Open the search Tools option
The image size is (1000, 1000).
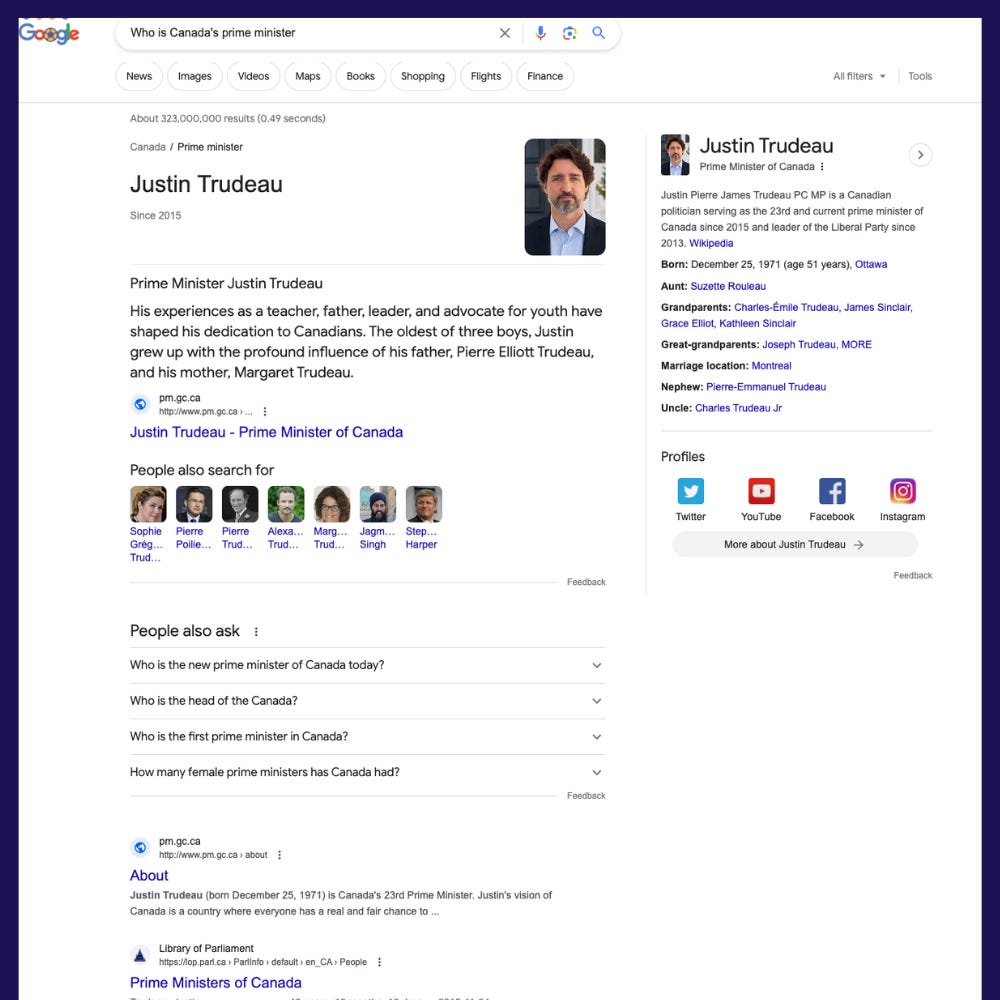point(920,77)
